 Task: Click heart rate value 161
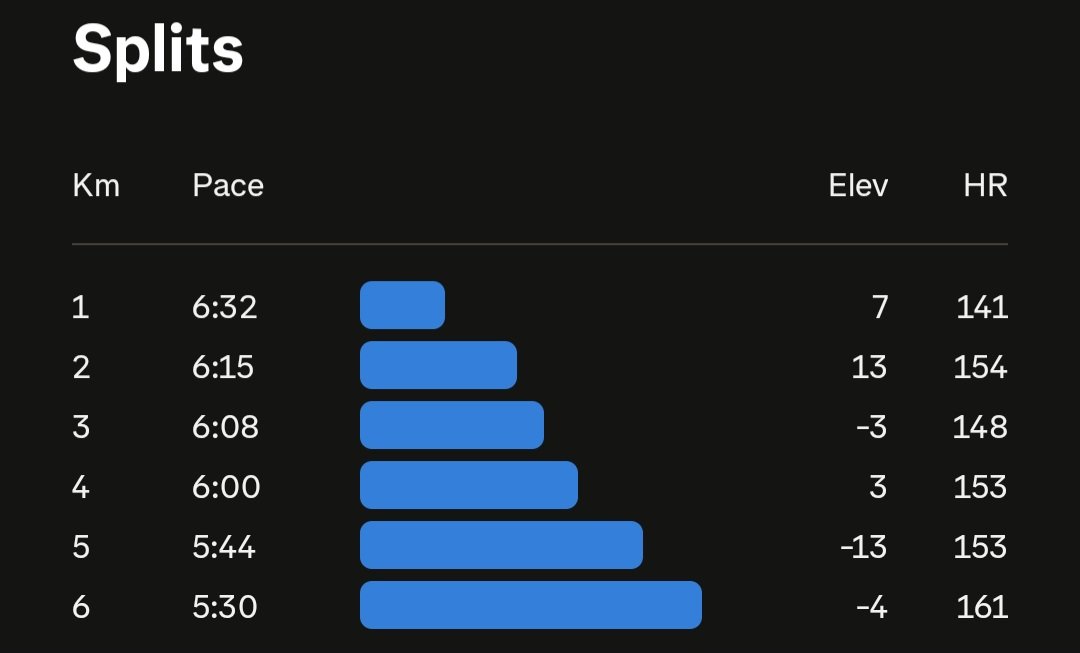click(982, 607)
